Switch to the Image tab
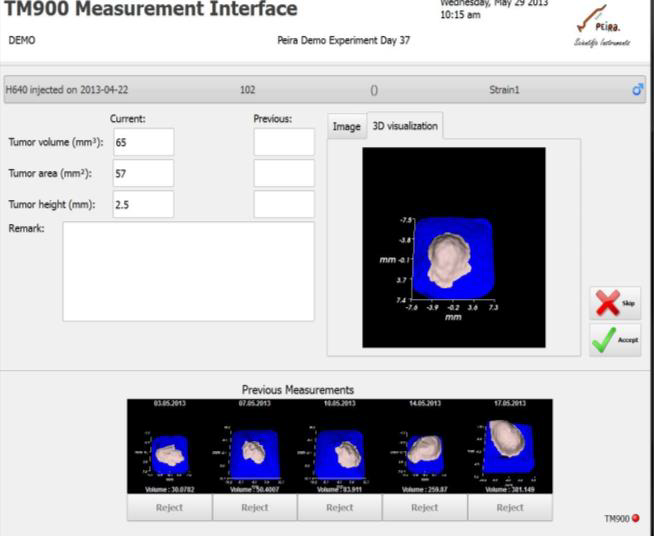Image resolution: width=654 pixels, height=536 pixels. (346, 127)
